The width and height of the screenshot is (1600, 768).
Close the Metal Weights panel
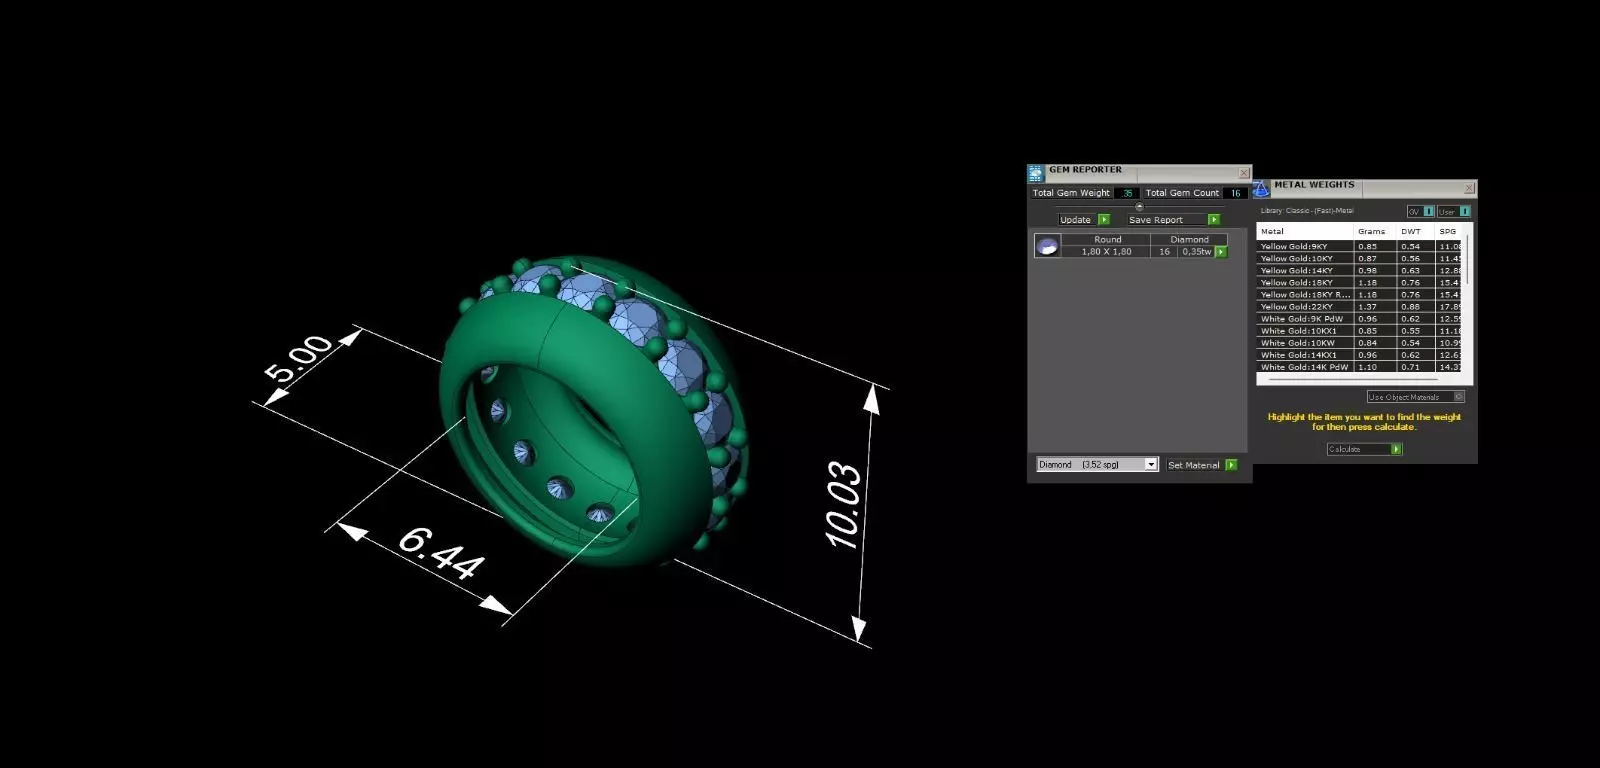click(x=1469, y=188)
